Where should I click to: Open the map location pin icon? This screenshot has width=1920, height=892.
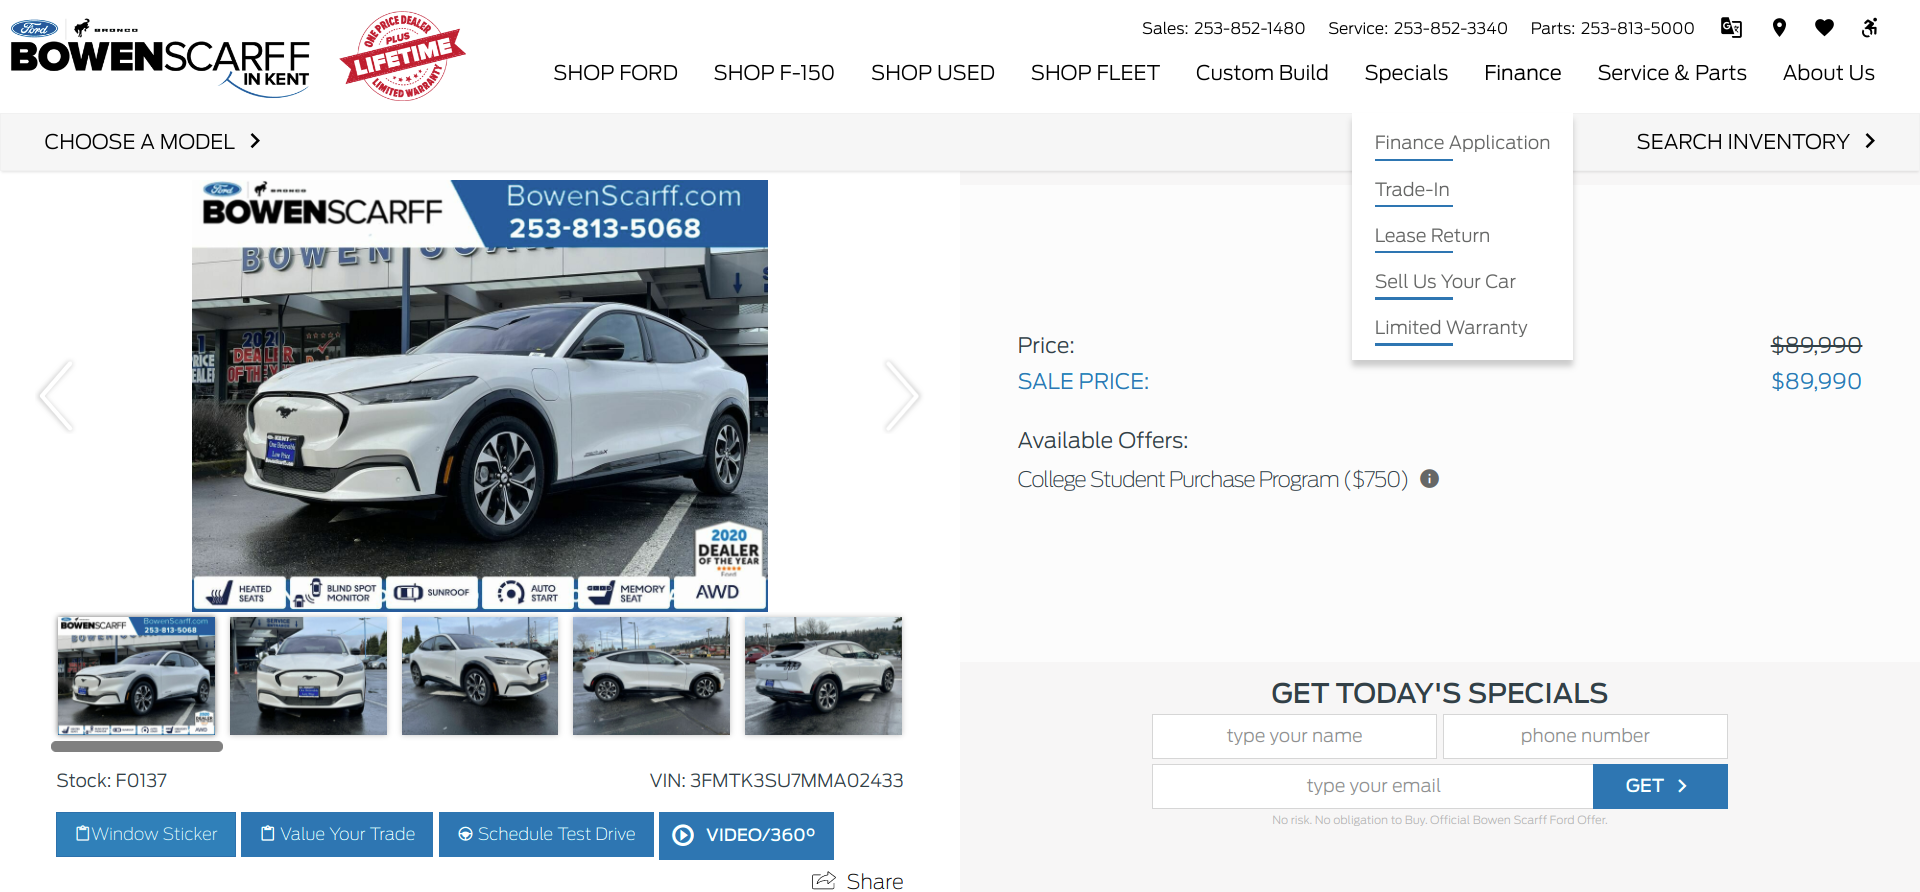click(x=1779, y=28)
